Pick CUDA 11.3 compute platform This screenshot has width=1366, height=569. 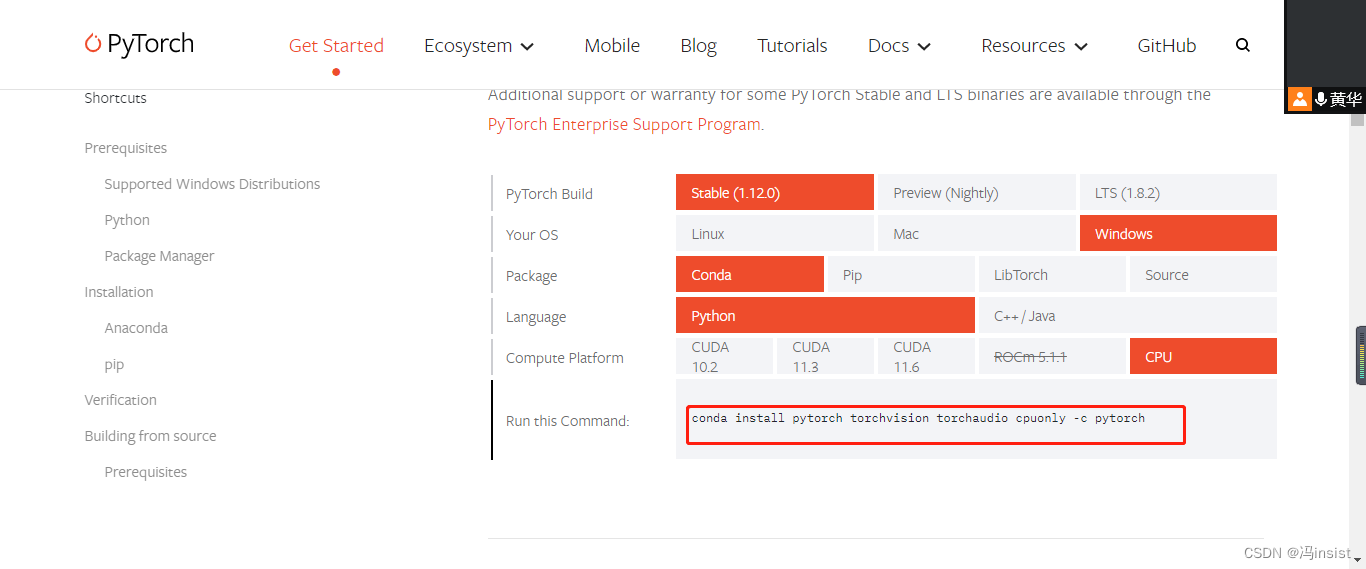pos(823,357)
